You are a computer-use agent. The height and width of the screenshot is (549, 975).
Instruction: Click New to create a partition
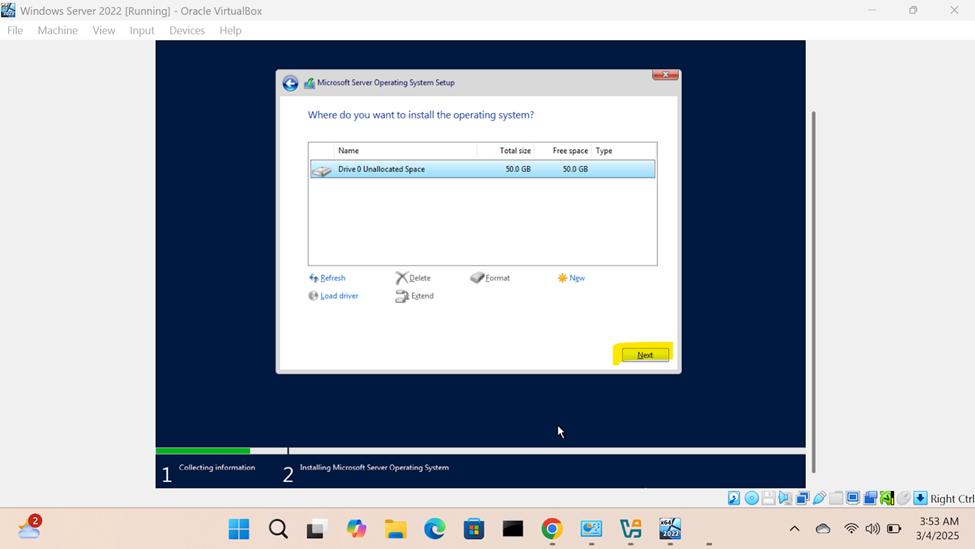coord(571,278)
